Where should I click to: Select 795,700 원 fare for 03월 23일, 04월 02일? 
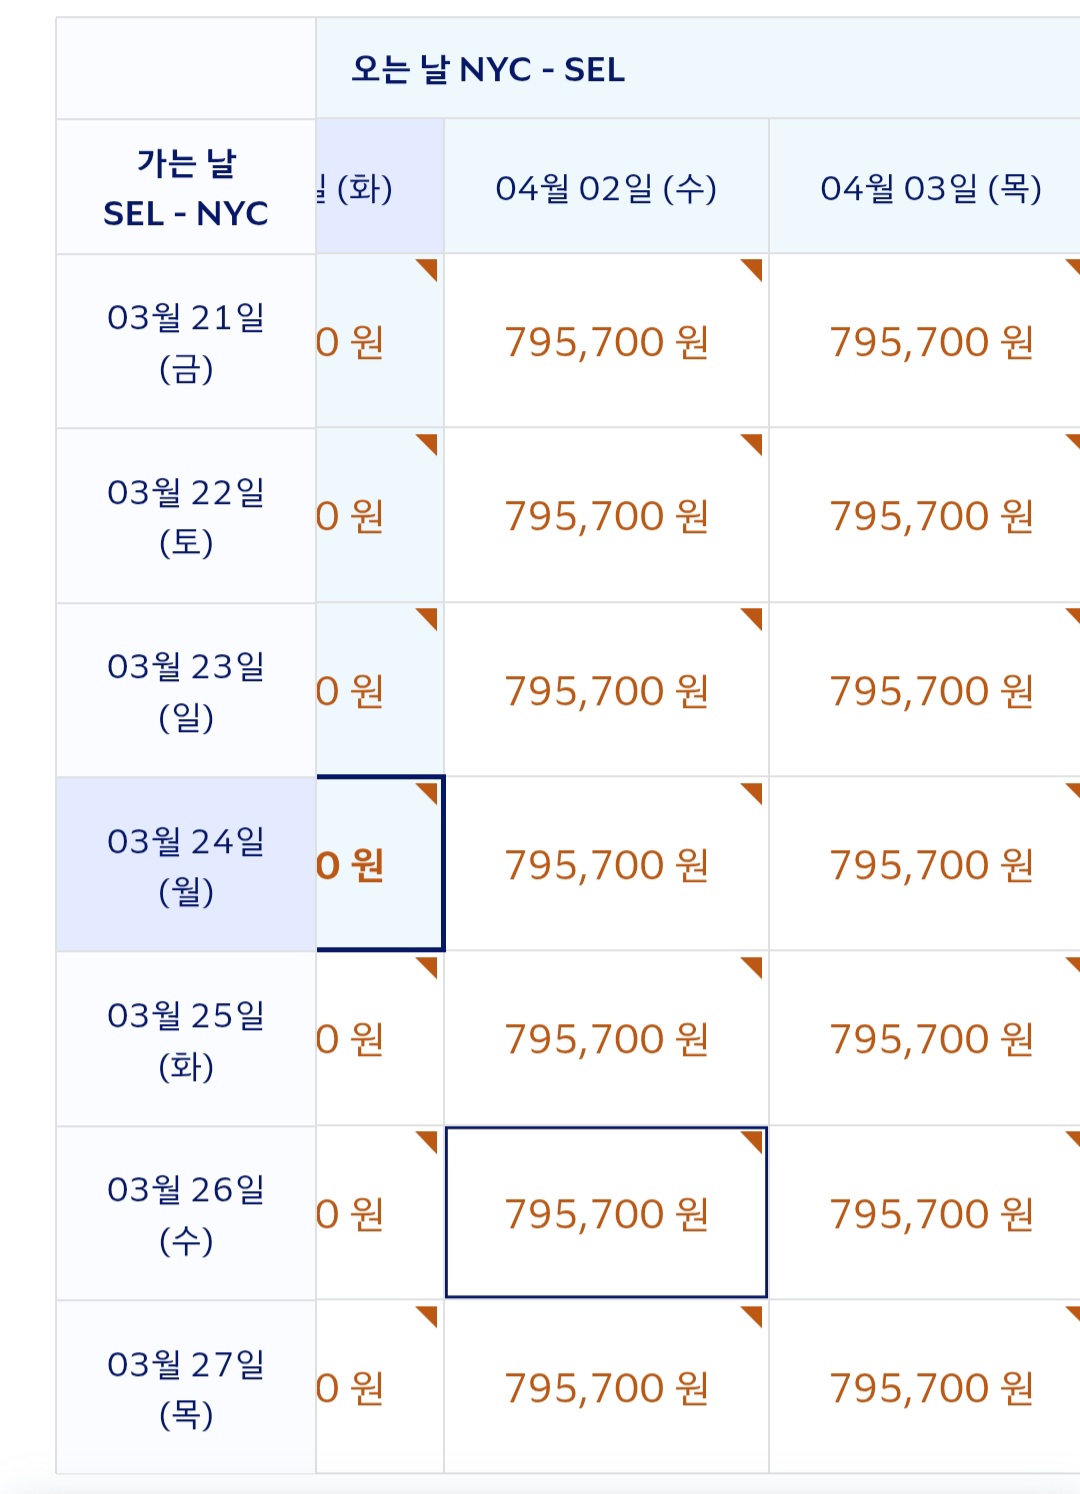pyautogui.click(x=606, y=691)
